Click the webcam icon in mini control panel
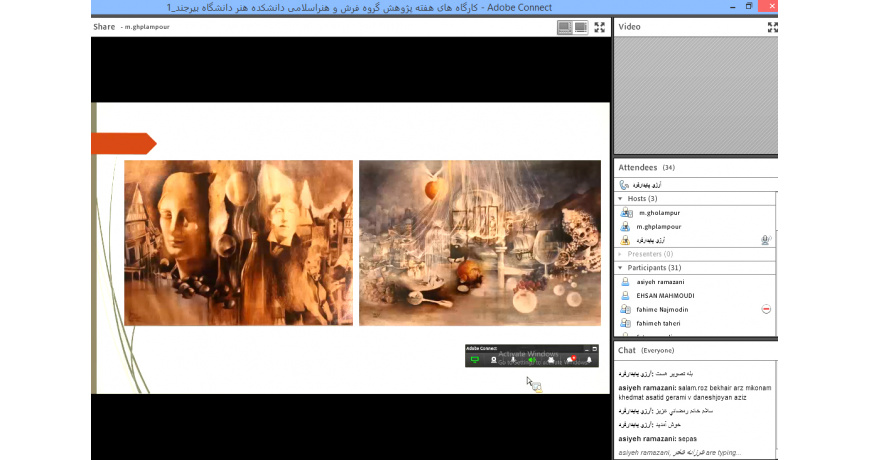This screenshot has width=870, height=460. click(x=493, y=360)
